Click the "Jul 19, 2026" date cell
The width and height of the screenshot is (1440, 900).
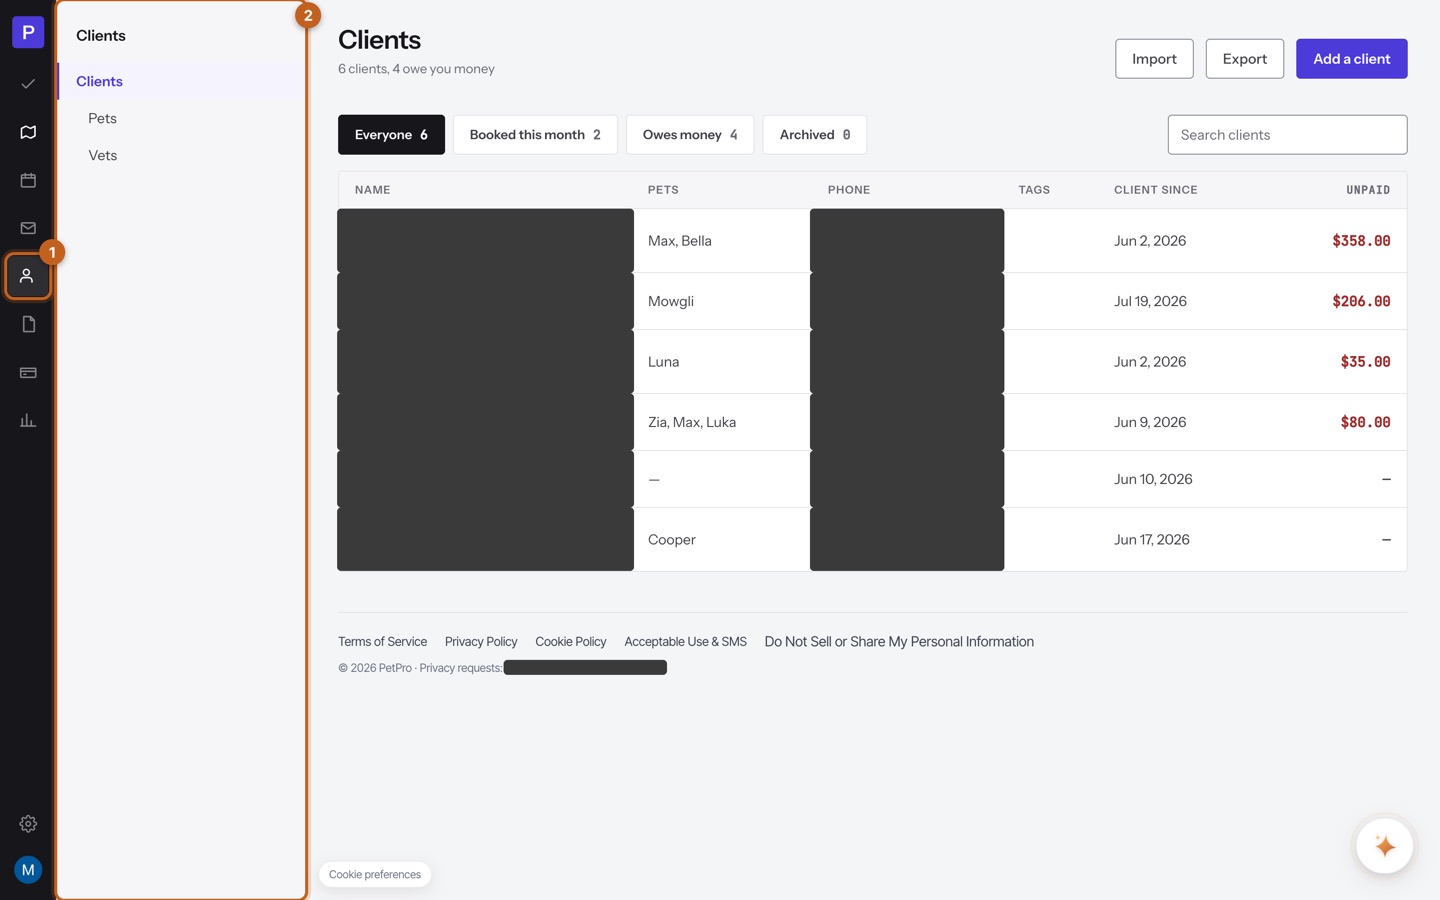1150,301
